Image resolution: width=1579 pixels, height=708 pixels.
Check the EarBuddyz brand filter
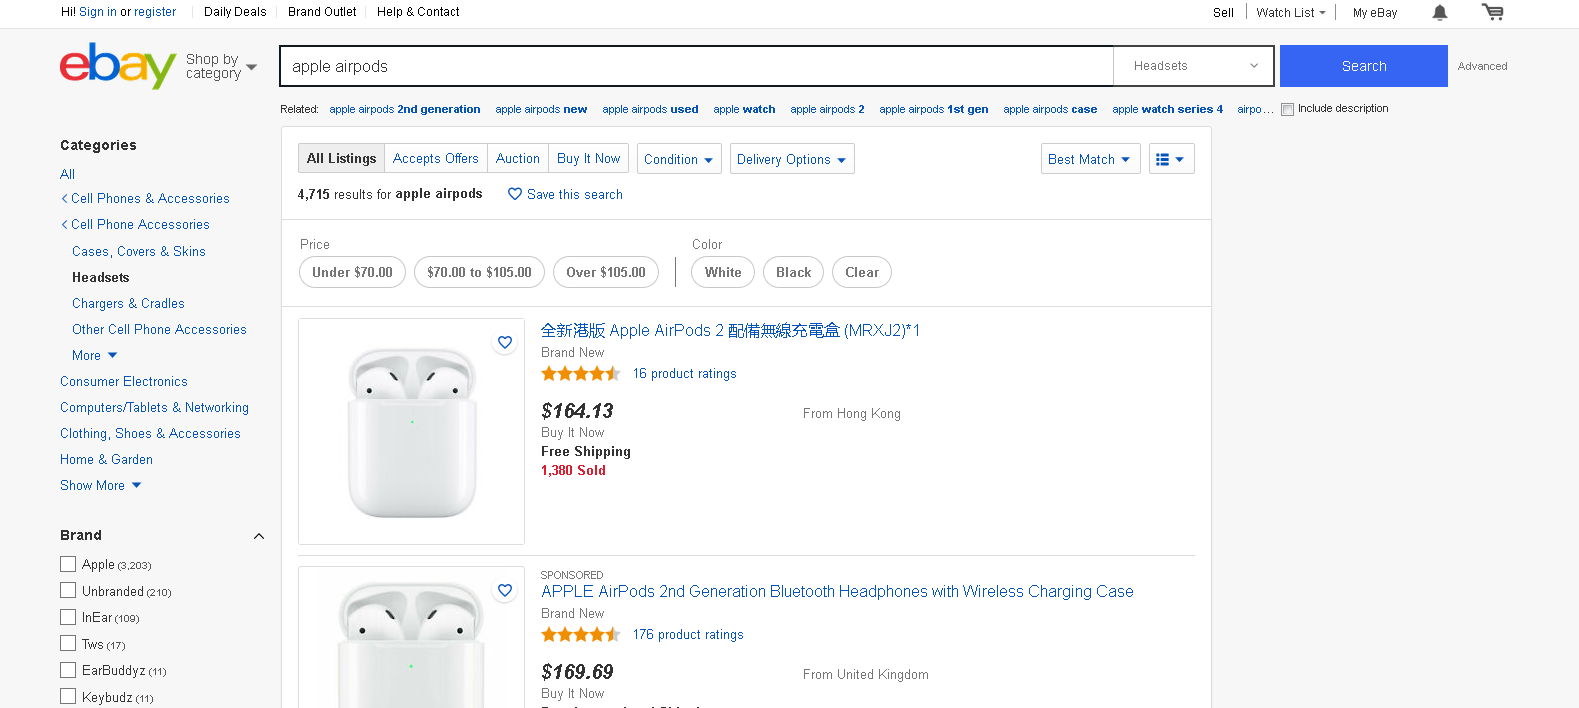pyautogui.click(x=68, y=670)
